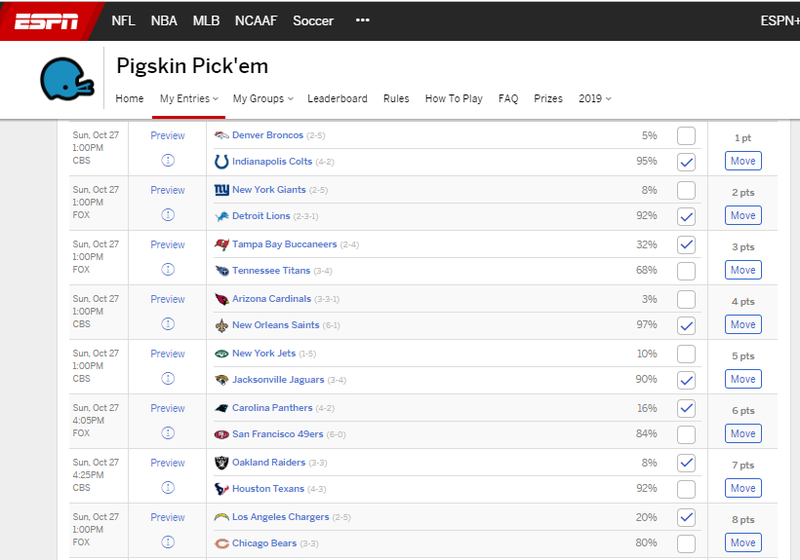Screen dimensions: 800x560
Task: Click the ESPN logo
Action: tap(46, 21)
